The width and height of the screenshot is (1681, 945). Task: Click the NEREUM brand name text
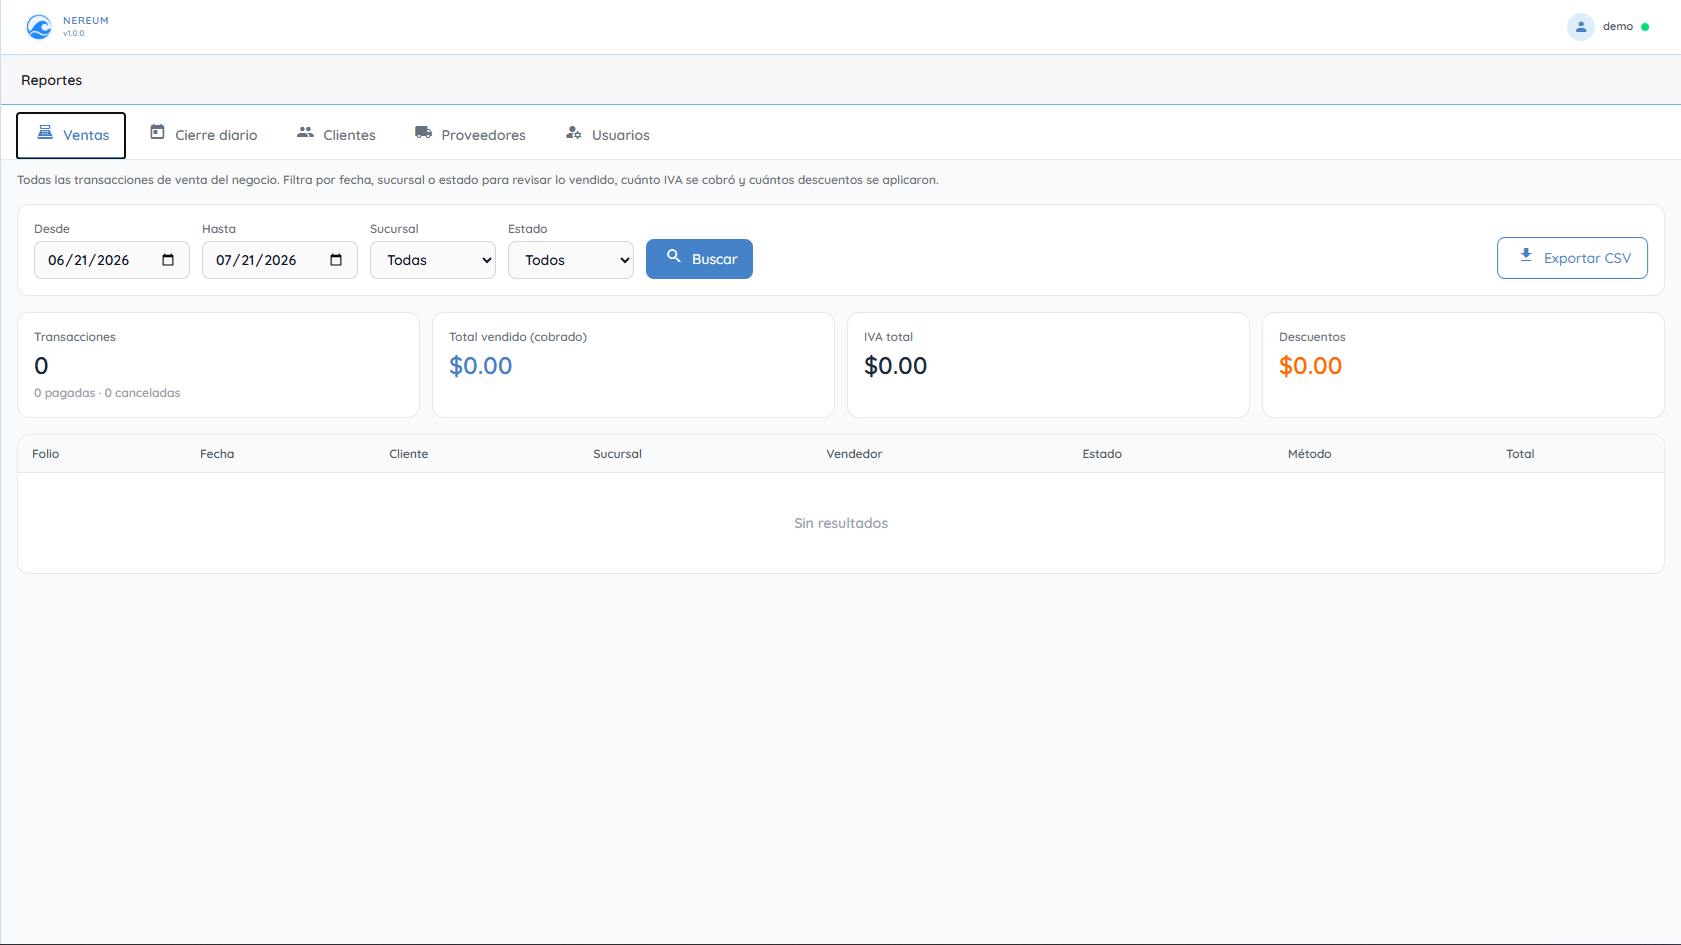[86, 20]
